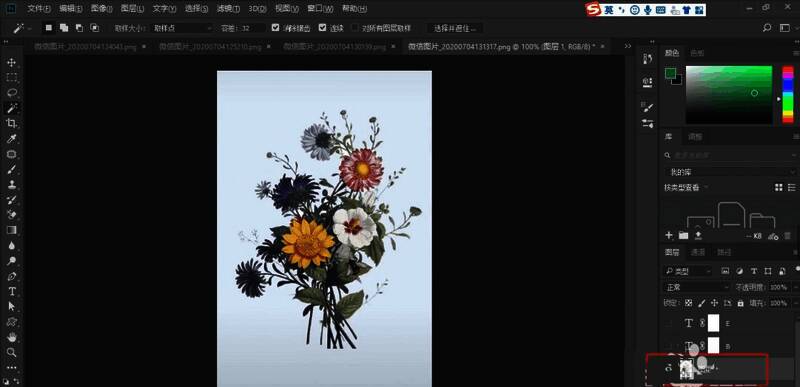Screen dimensions: 800x387
Task: Switch library to grid view
Action: (x=779, y=188)
